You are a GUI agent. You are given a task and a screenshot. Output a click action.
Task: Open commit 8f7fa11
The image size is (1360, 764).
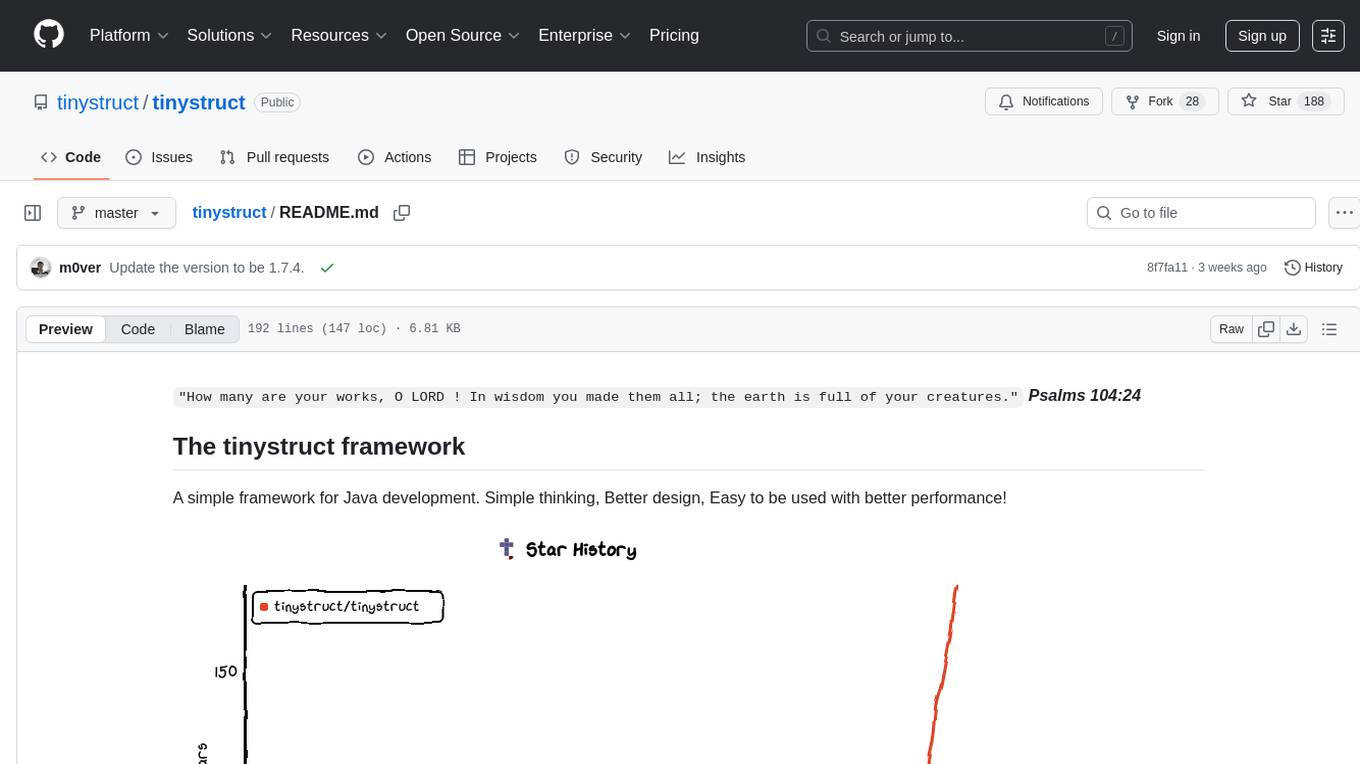tap(1167, 268)
